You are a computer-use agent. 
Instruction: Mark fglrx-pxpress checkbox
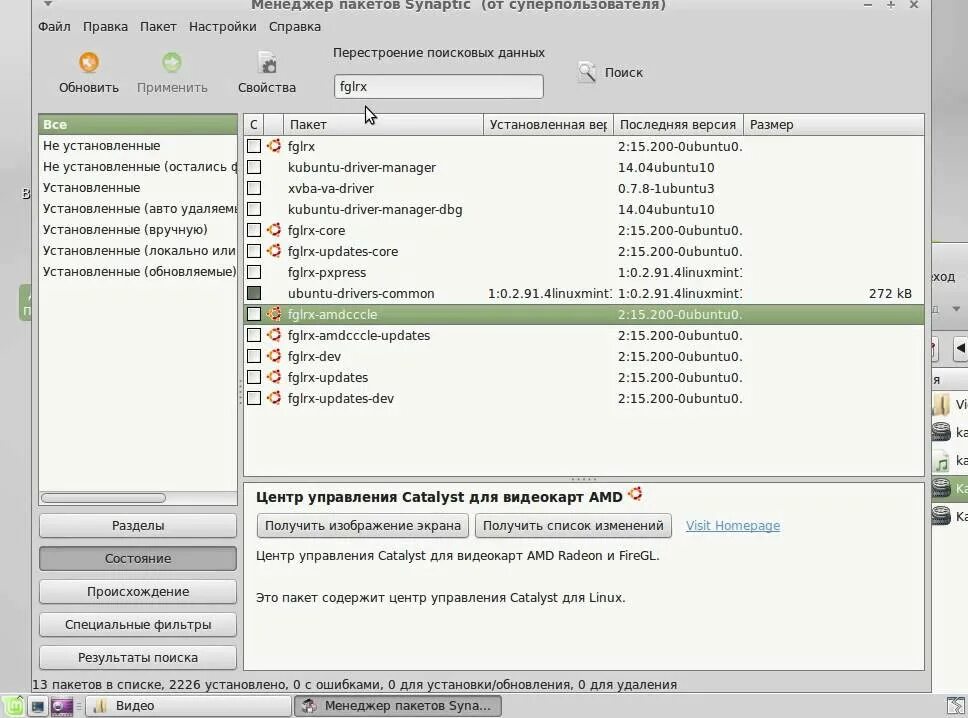coord(254,272)
